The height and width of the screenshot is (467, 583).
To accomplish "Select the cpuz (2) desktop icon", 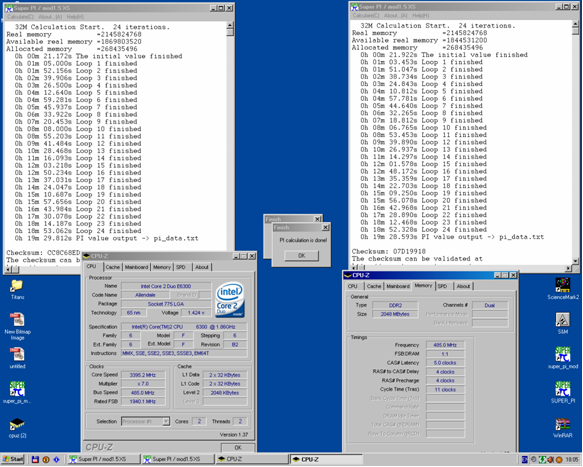I will pyautogui.click(x=17, y=428).
